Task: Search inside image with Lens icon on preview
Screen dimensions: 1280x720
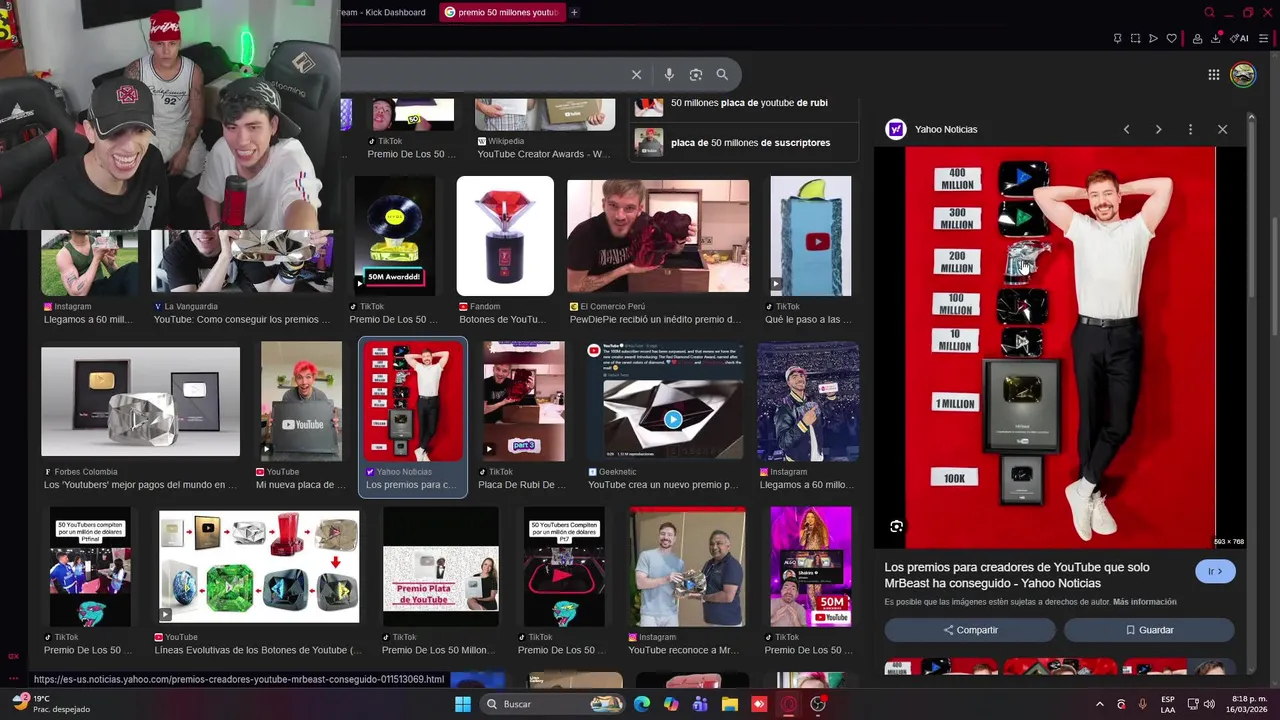Action: 896,526
